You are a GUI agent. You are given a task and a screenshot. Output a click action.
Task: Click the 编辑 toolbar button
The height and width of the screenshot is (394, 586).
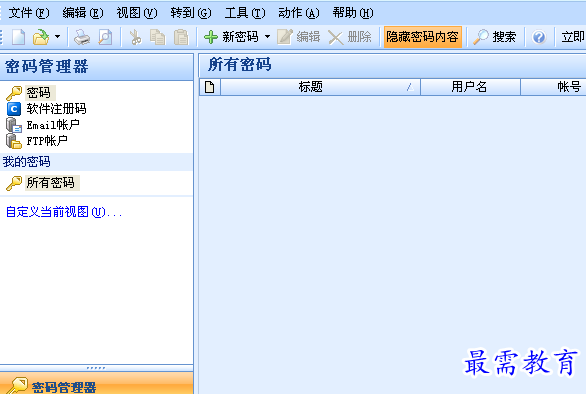point(299,37)
